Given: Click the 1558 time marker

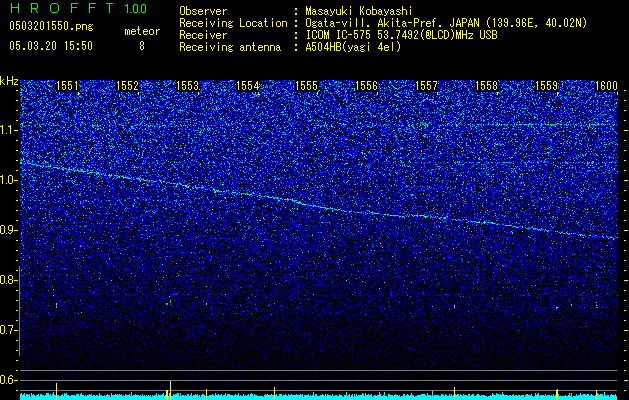Looking at the screenshot, I should 487,85.
